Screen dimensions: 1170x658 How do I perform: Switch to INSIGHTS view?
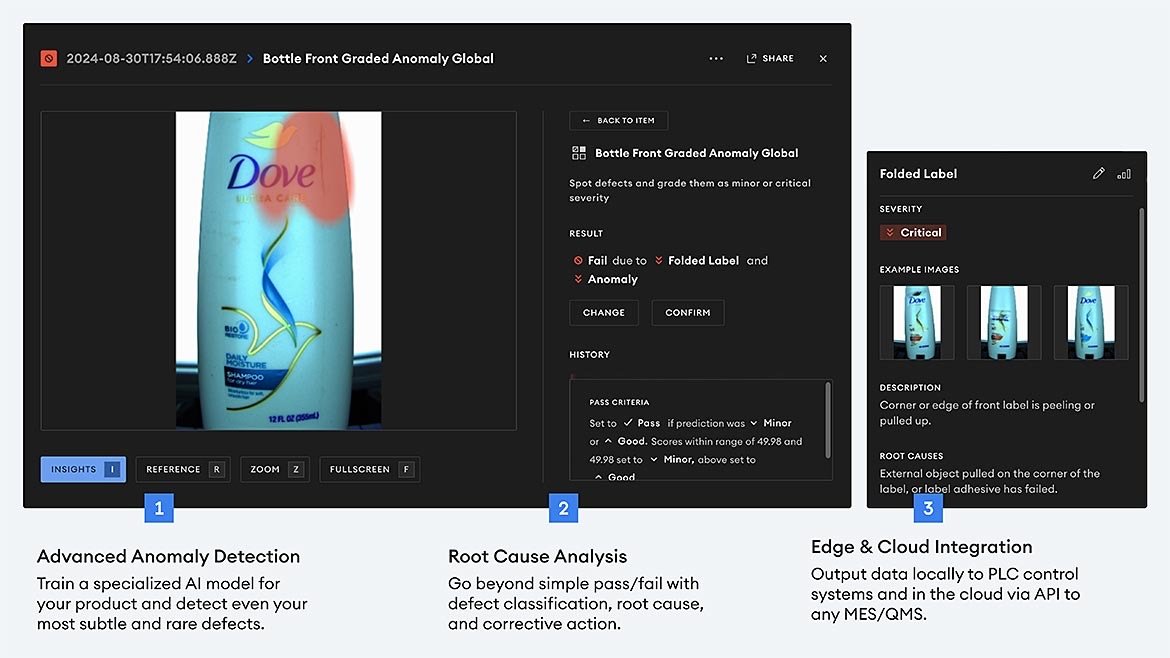[x=83, y=469]
